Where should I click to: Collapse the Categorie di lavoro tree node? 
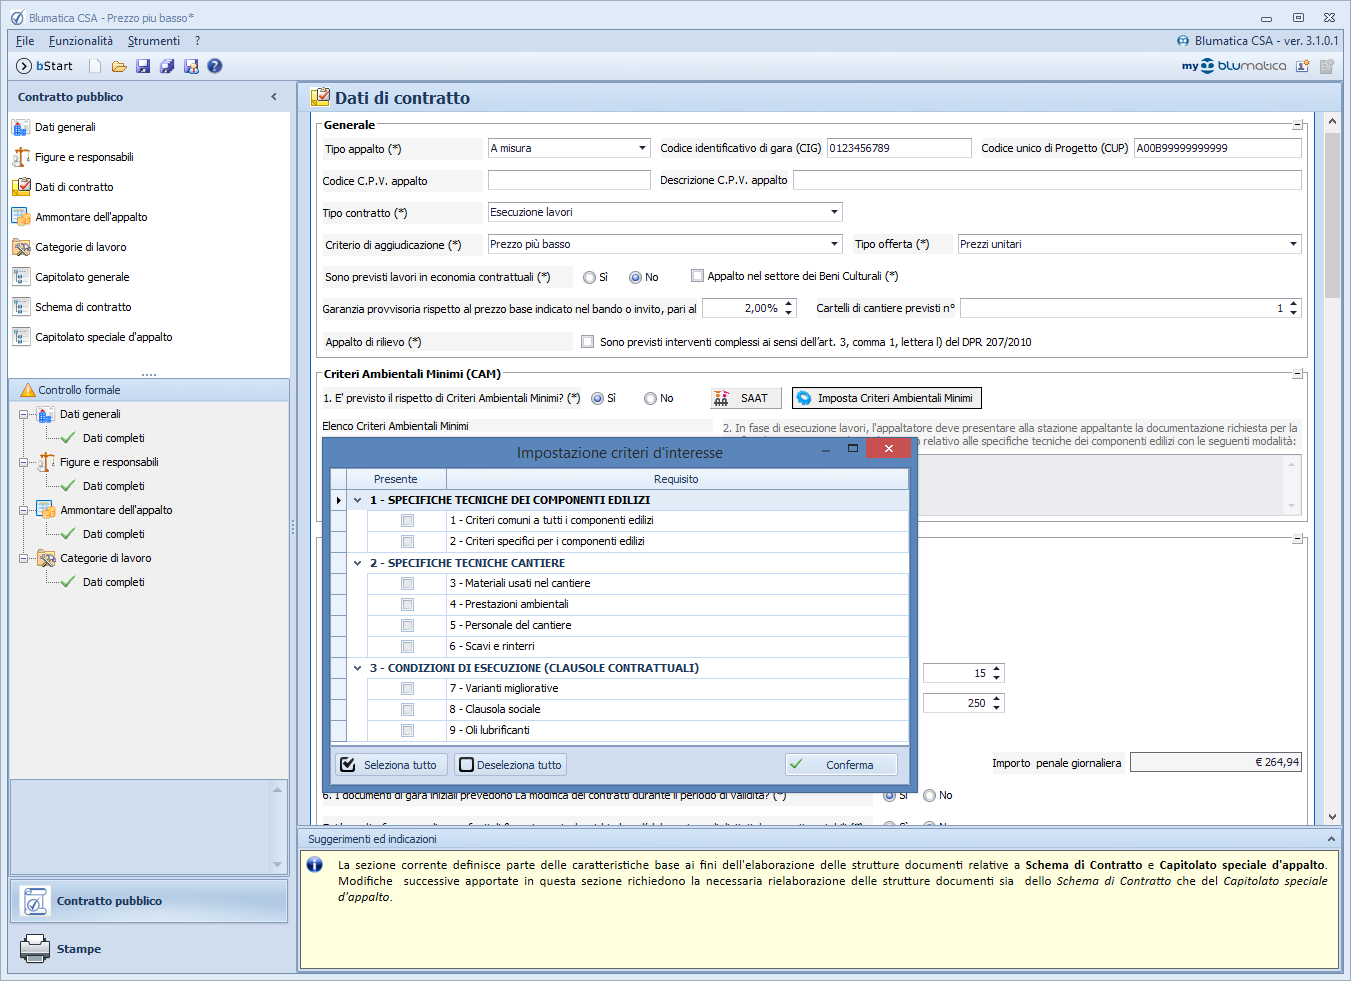pyautogui.click(x=23, y=558)
